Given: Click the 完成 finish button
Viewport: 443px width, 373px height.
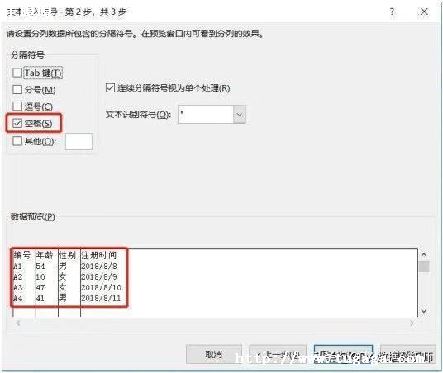Looking at the screenshot, I should tap(408, 355).
